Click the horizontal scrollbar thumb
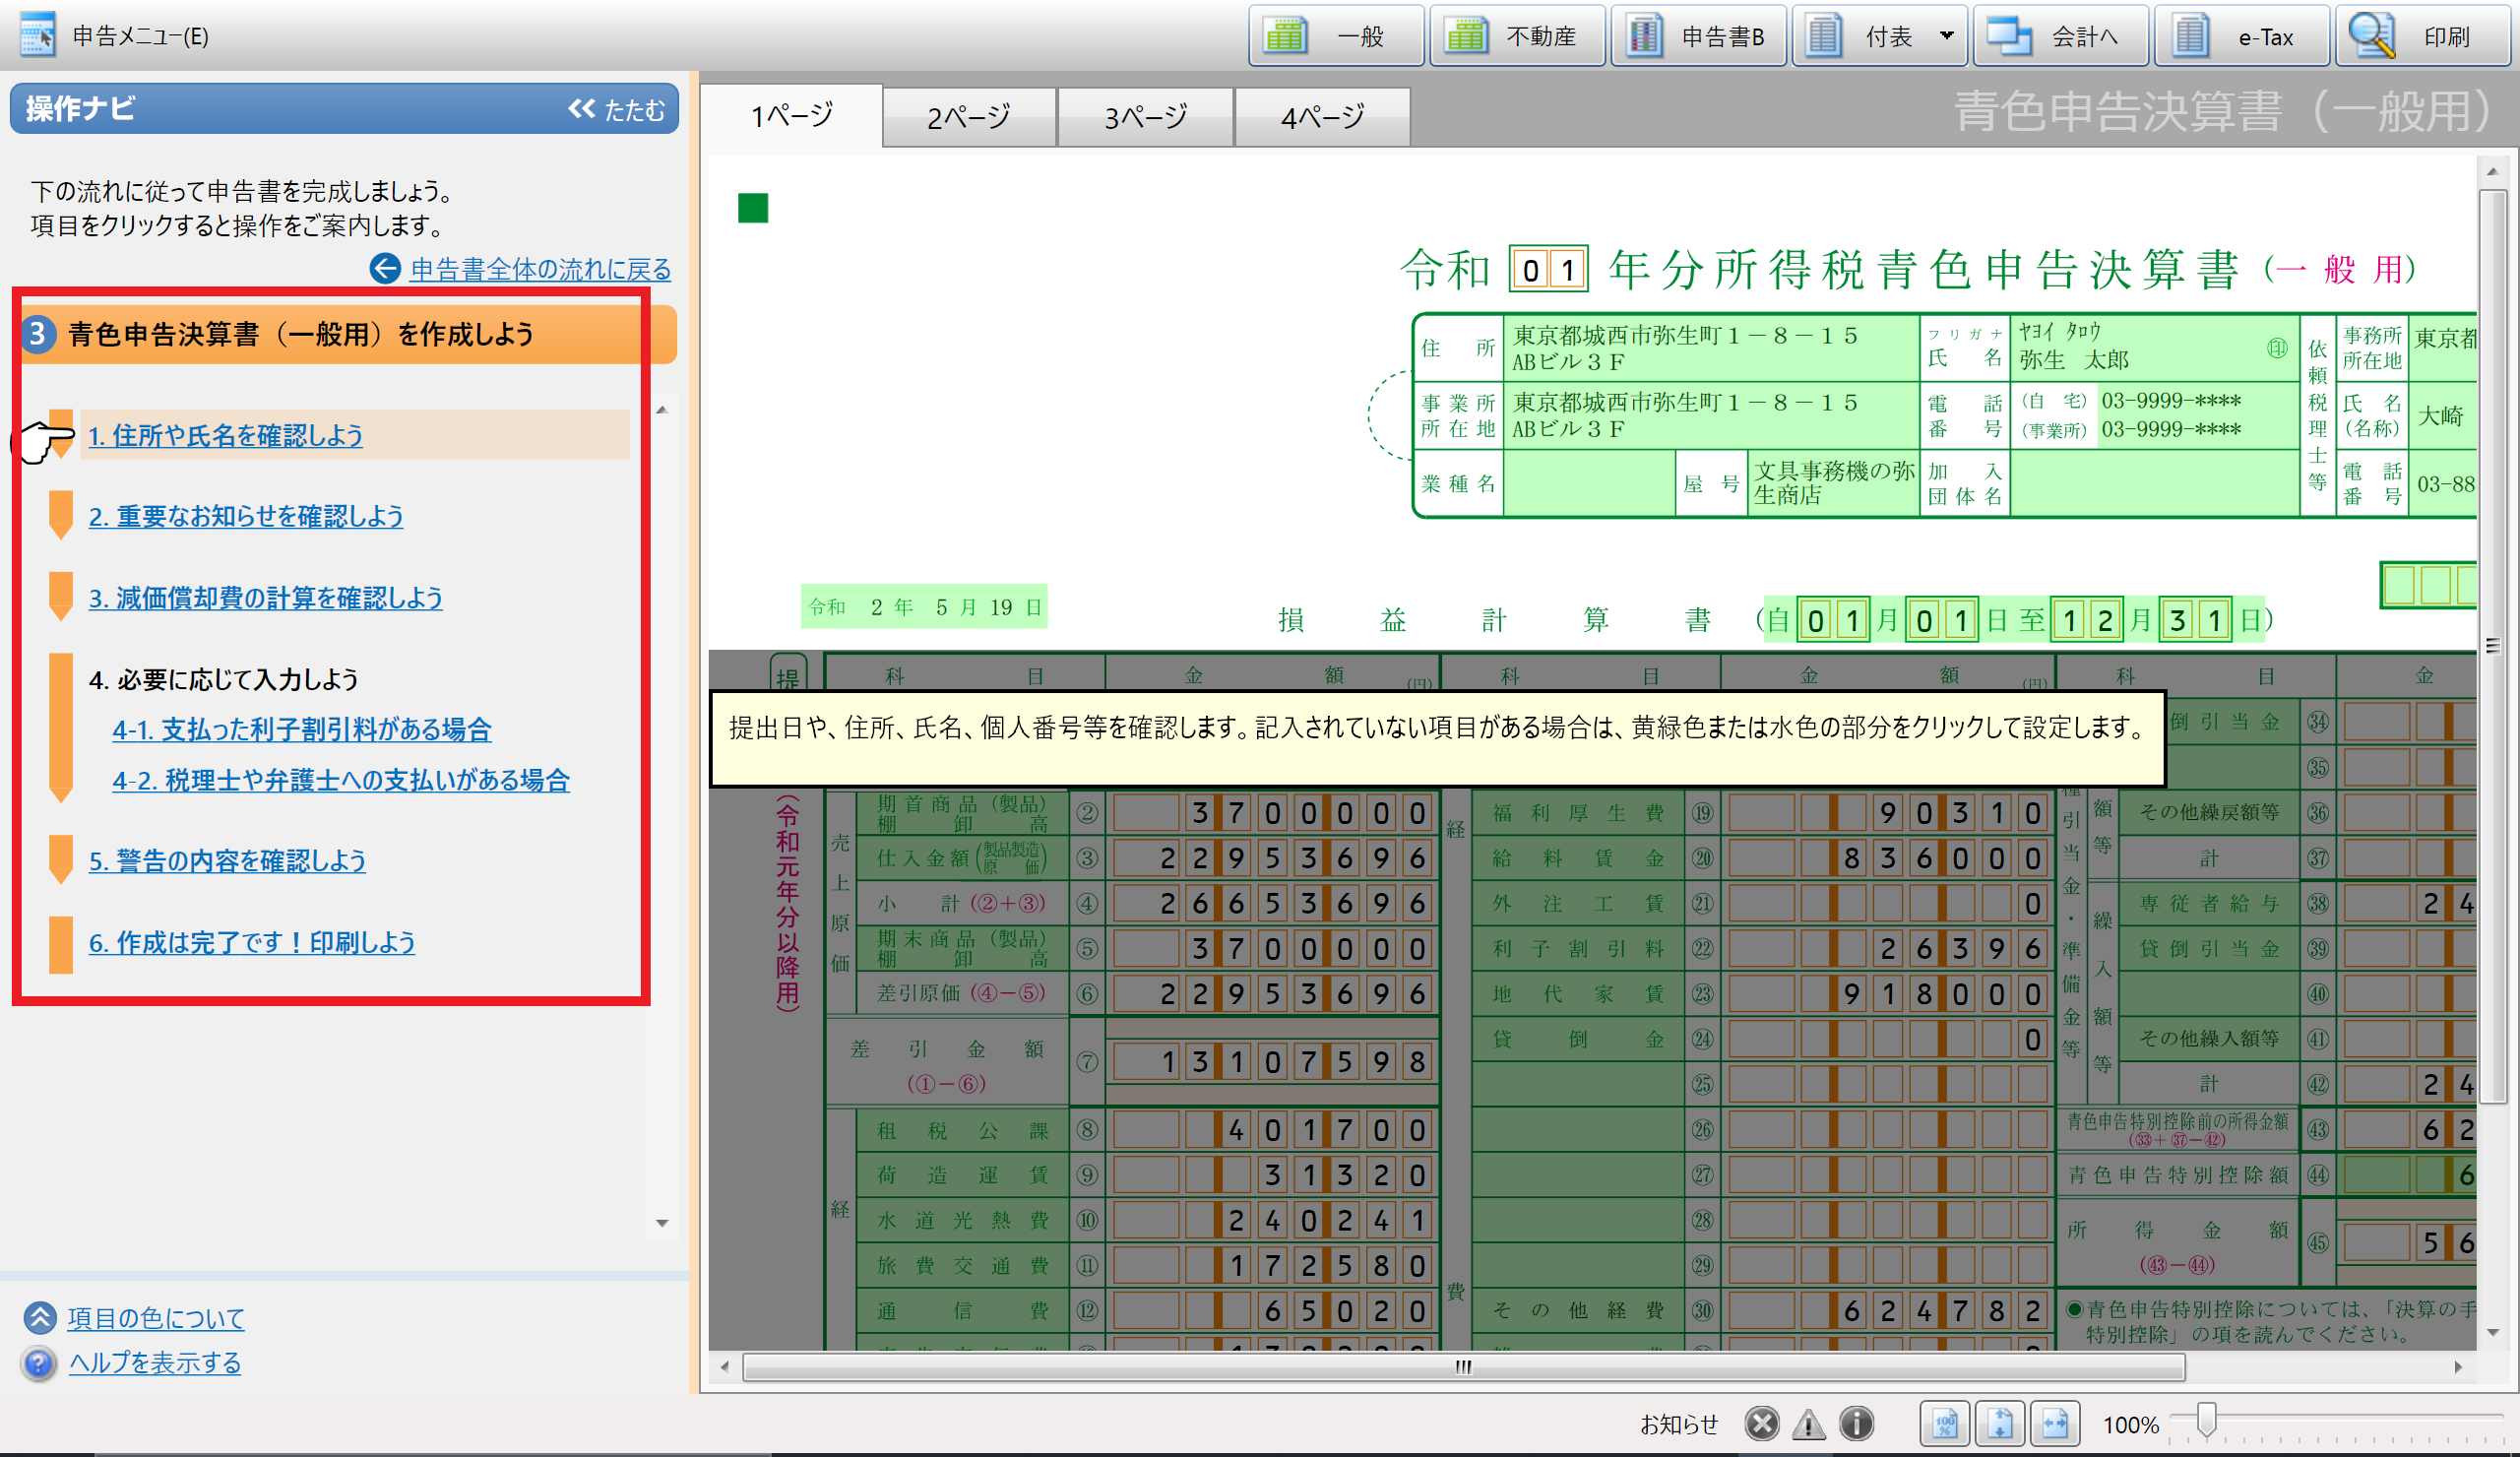 coord(1463,1366)
